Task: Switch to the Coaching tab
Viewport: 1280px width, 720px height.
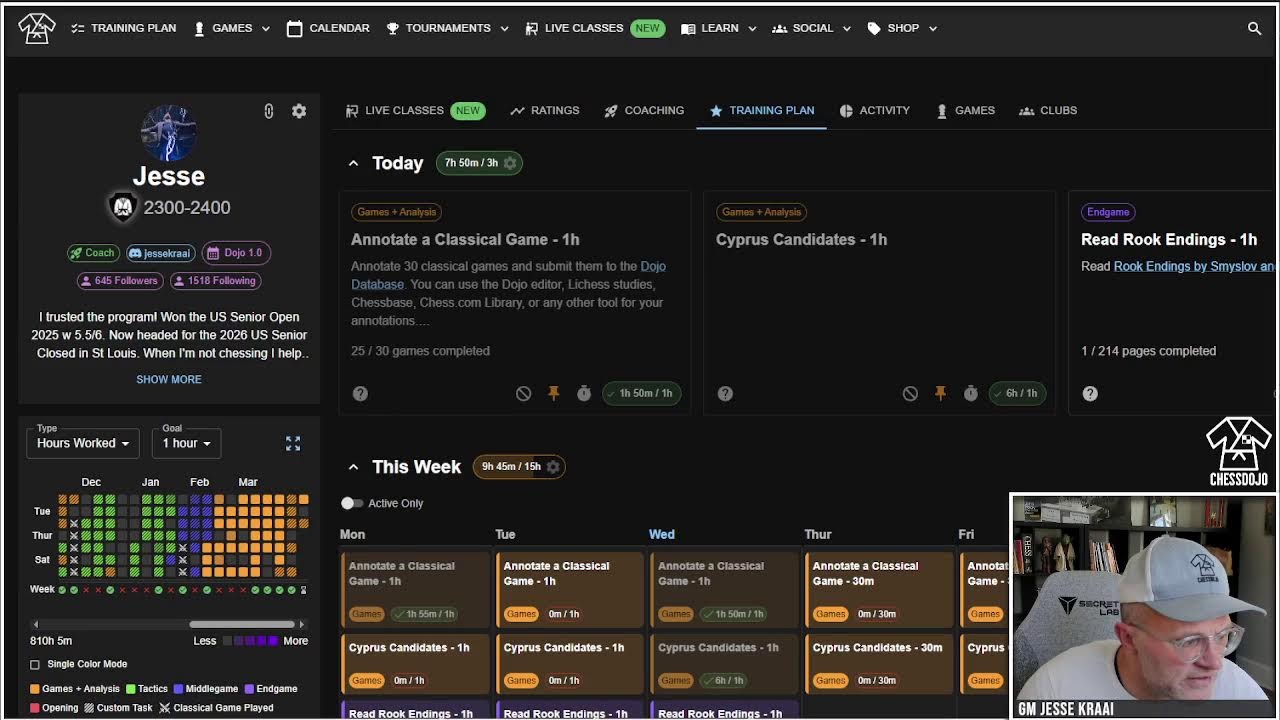Action: 644,110
